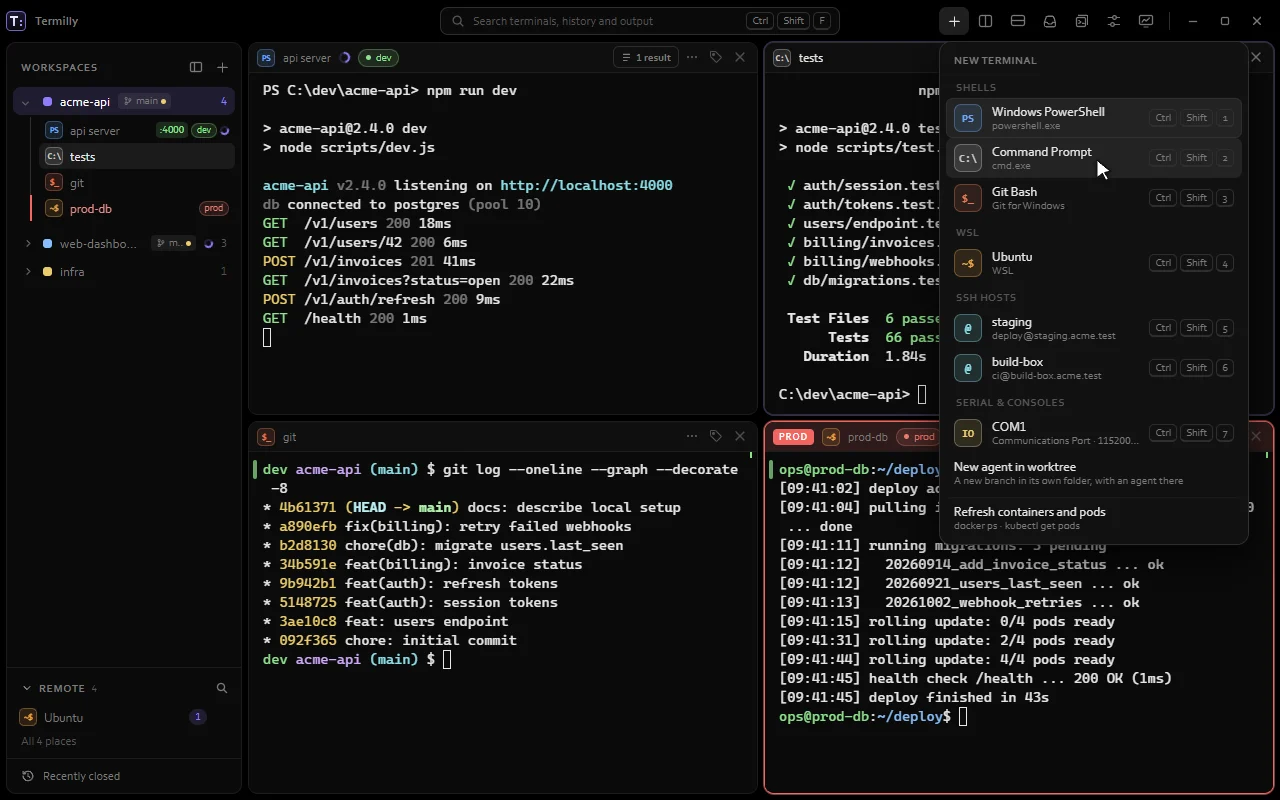The width and height of the screenshot is (1280, 800).
Task: Select git terminal in sidebar
Action: (x=137, y=183)
